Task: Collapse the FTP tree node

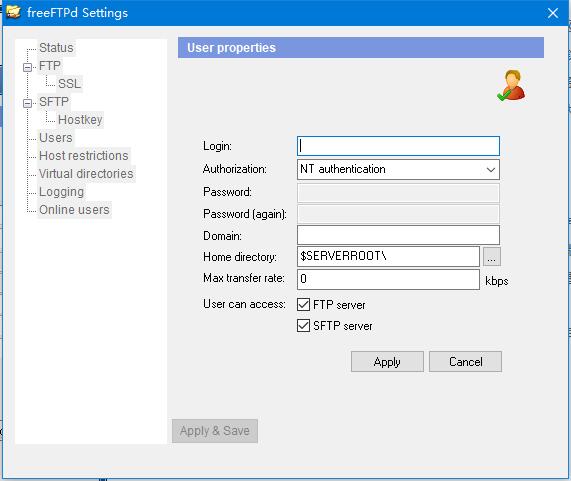Action: point(27,67)
